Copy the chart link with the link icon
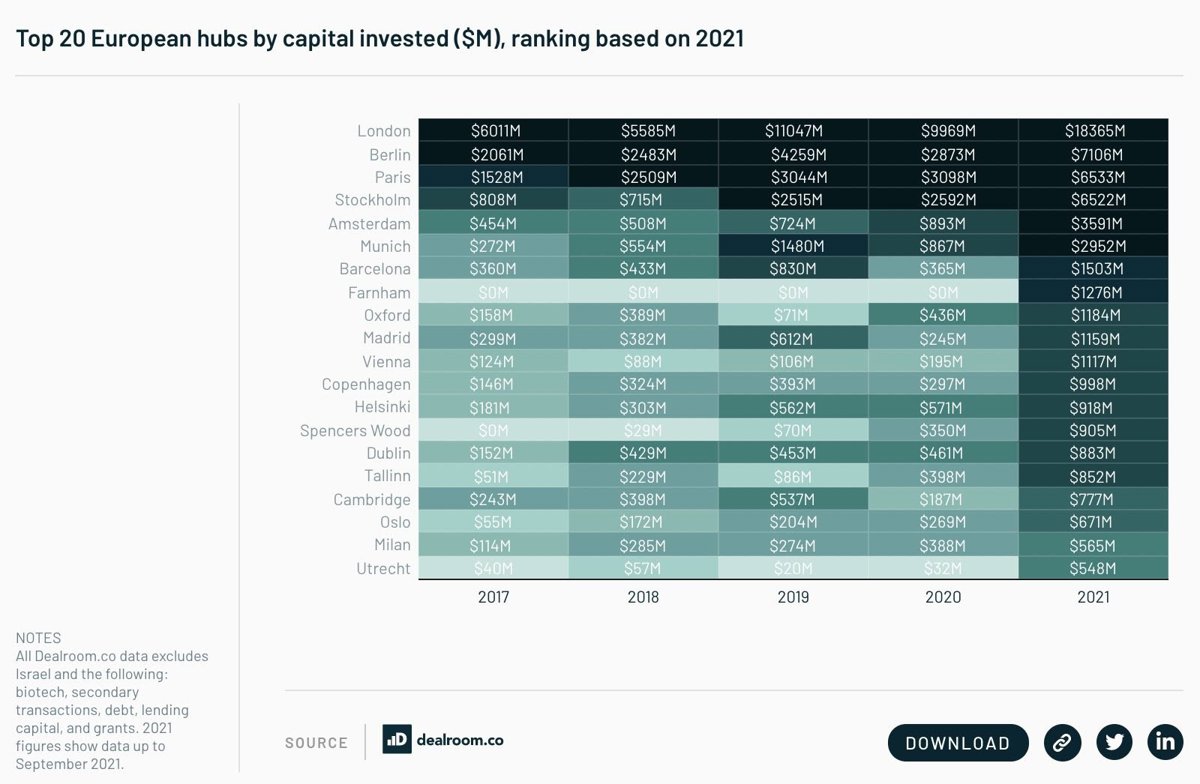 coord(1062,742)
